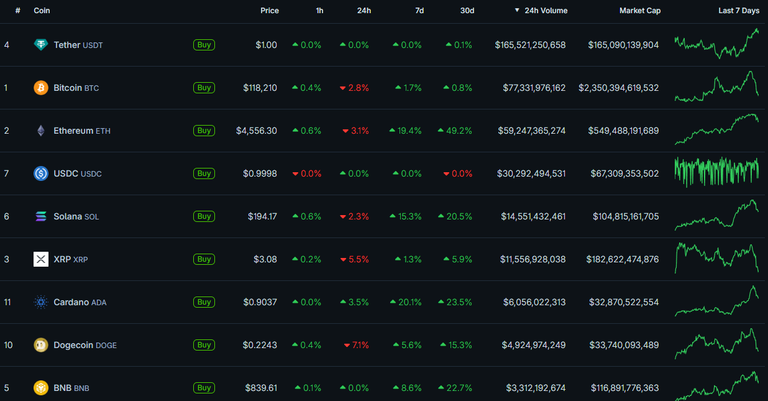
Task: Click the BNB logo icon
Action: point(41,388)
